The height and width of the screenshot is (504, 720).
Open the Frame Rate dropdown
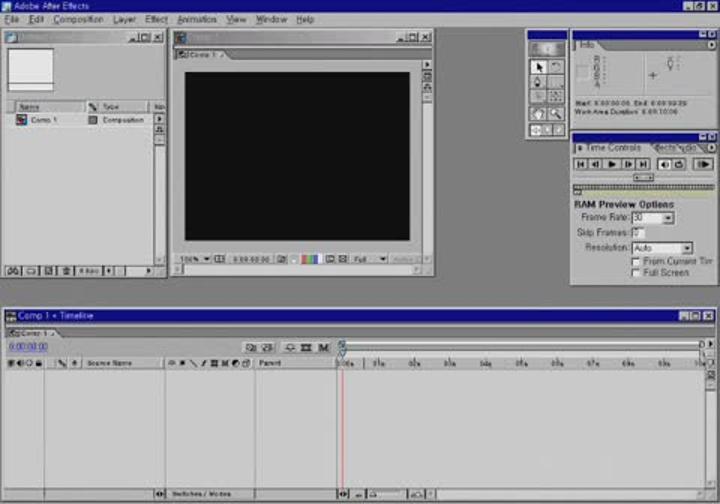click(x=668, y=218)
